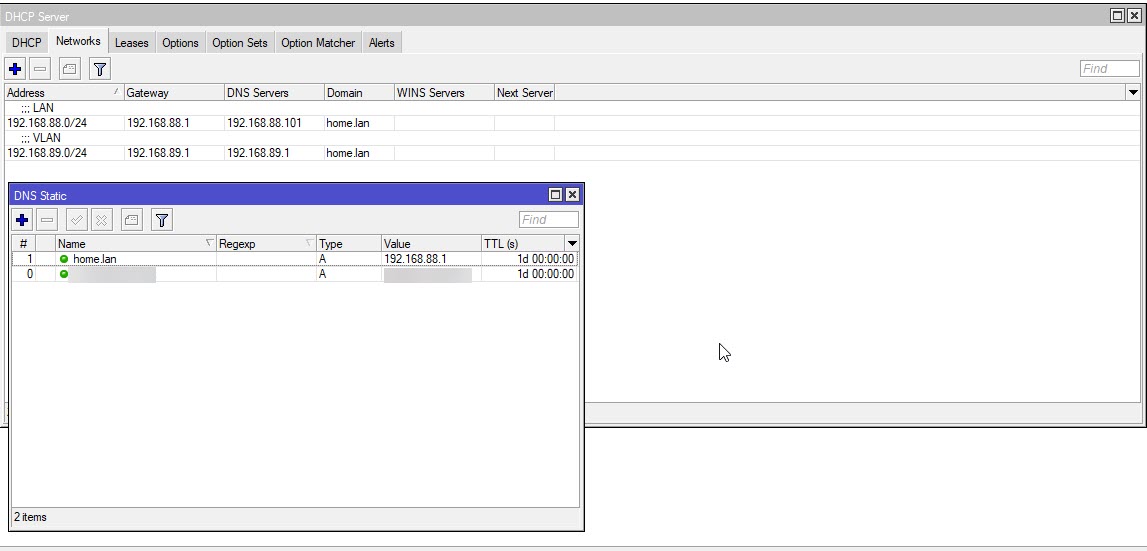Close the DNS Static window
The width and height of the screenshot is (1147, 551).
pyautogui.click(x=572, y=195)
